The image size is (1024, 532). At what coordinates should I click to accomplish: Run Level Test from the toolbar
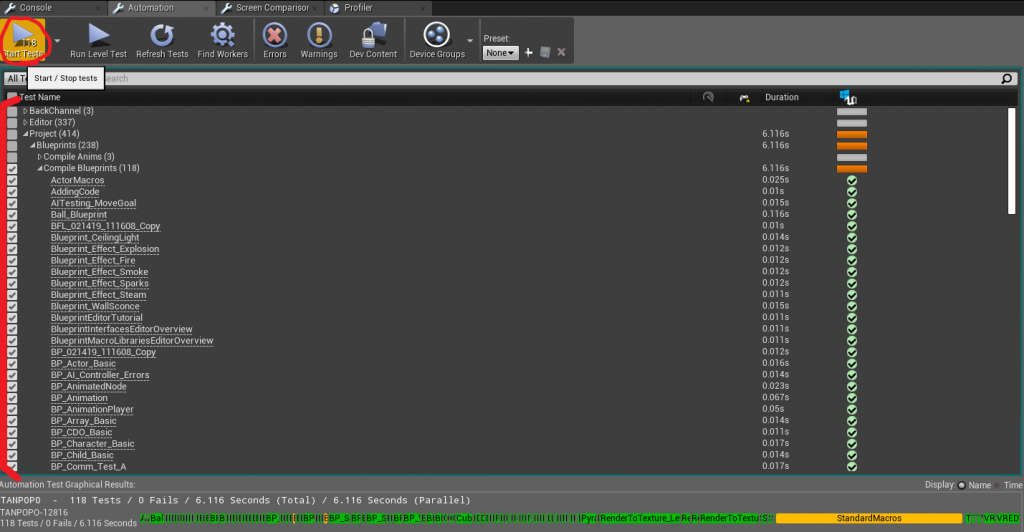99,40
